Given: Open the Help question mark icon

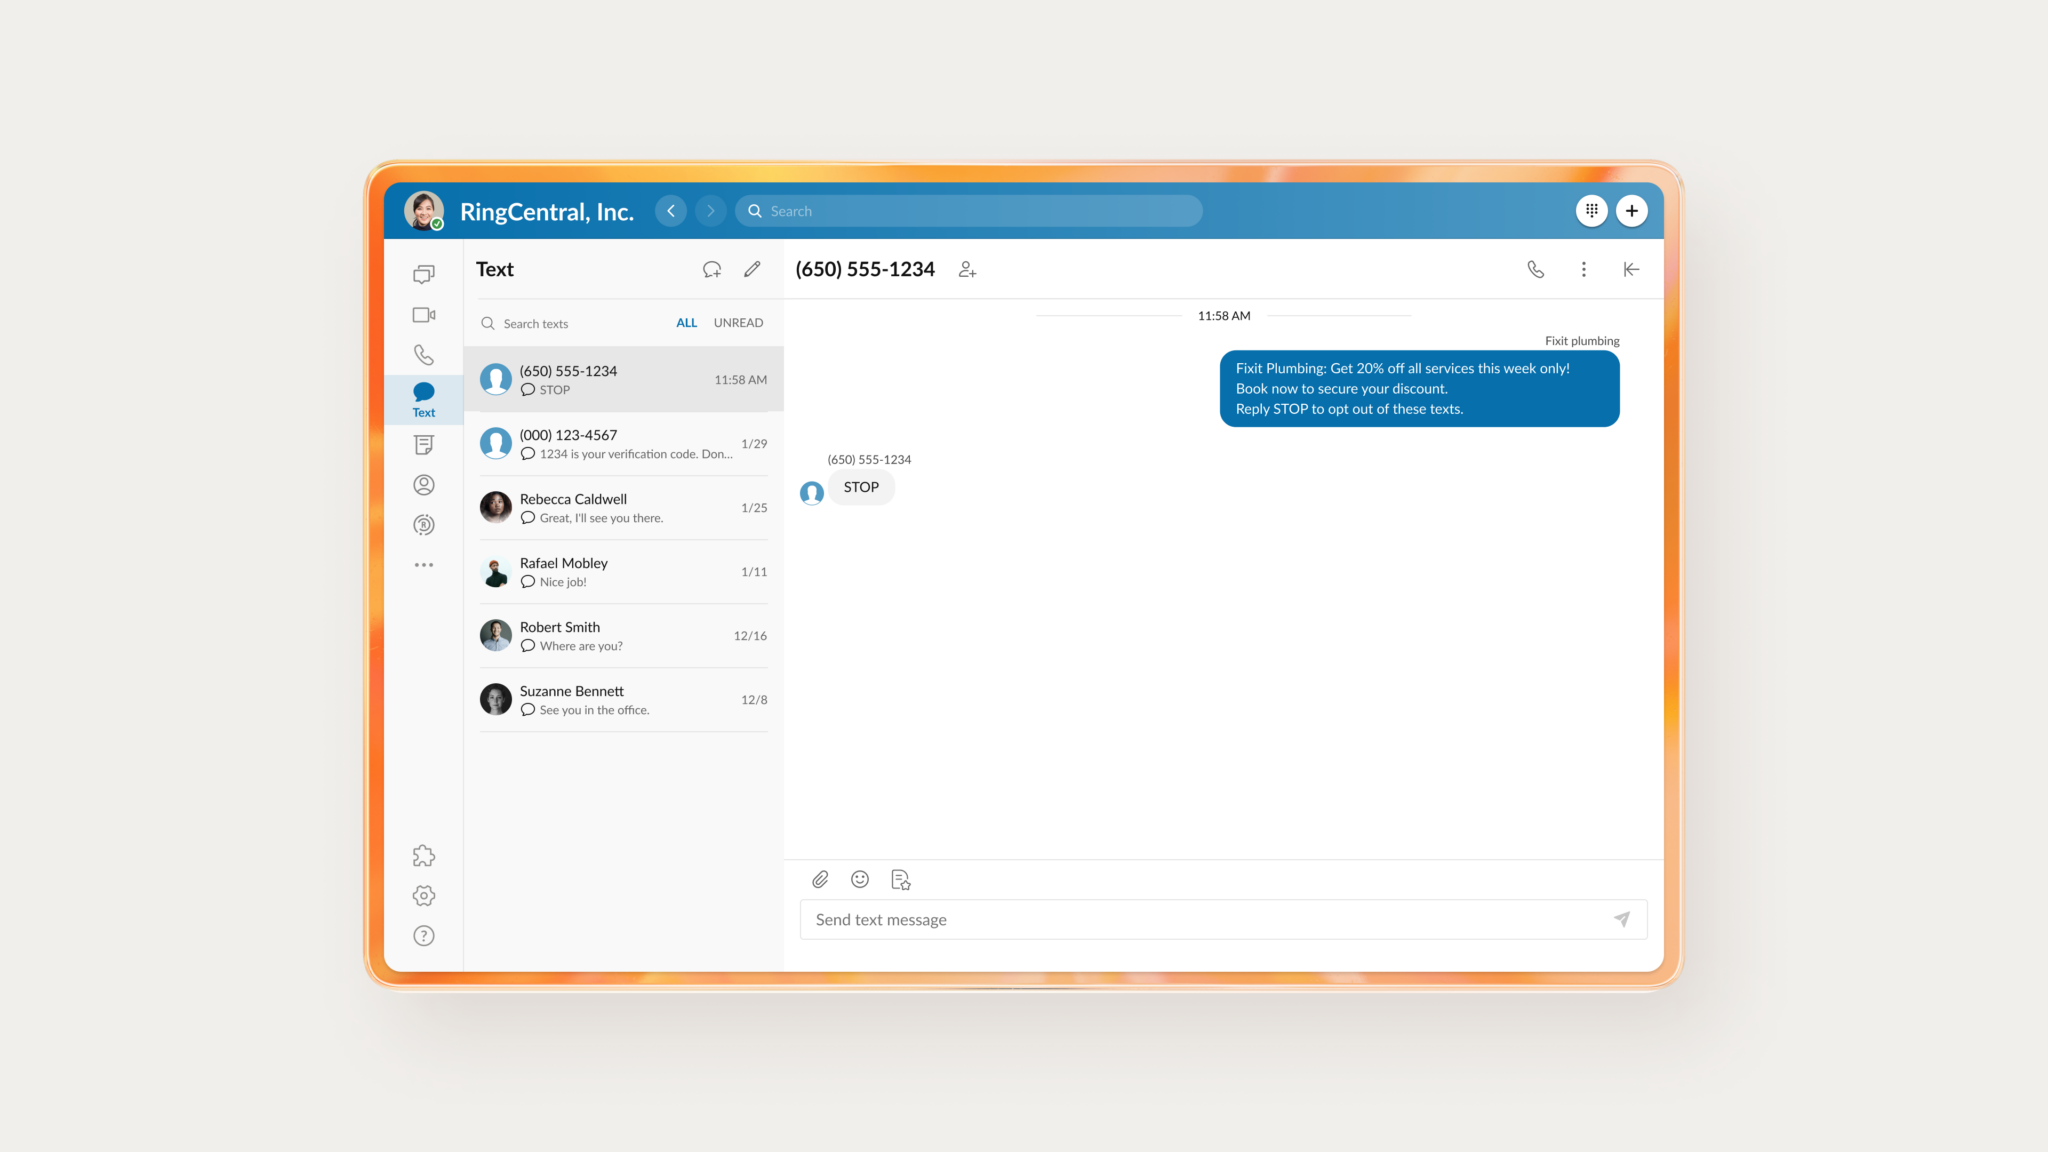Looking at the screenshot, I should tap(424, 936).
